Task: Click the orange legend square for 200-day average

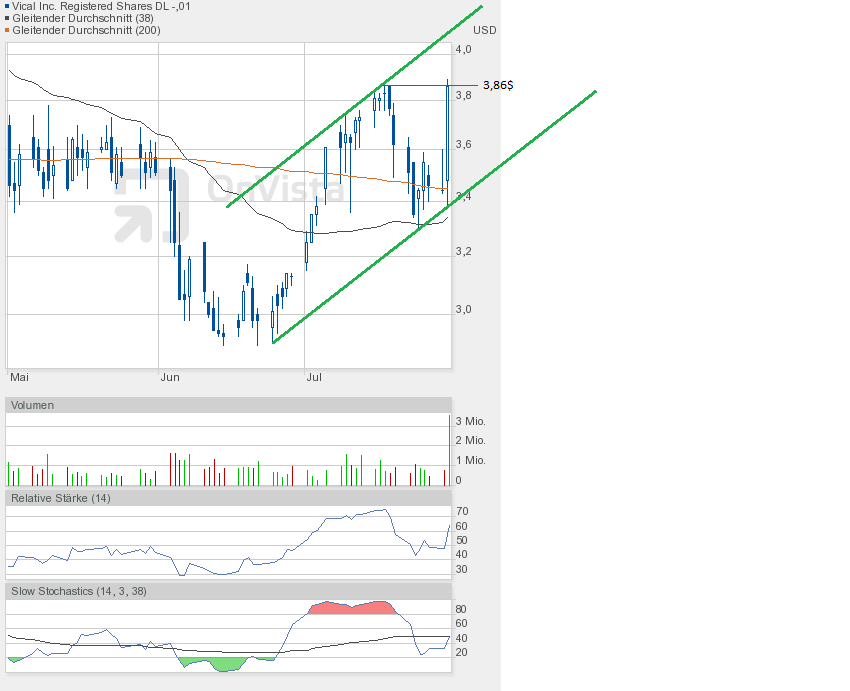Action: click(7, 30)
